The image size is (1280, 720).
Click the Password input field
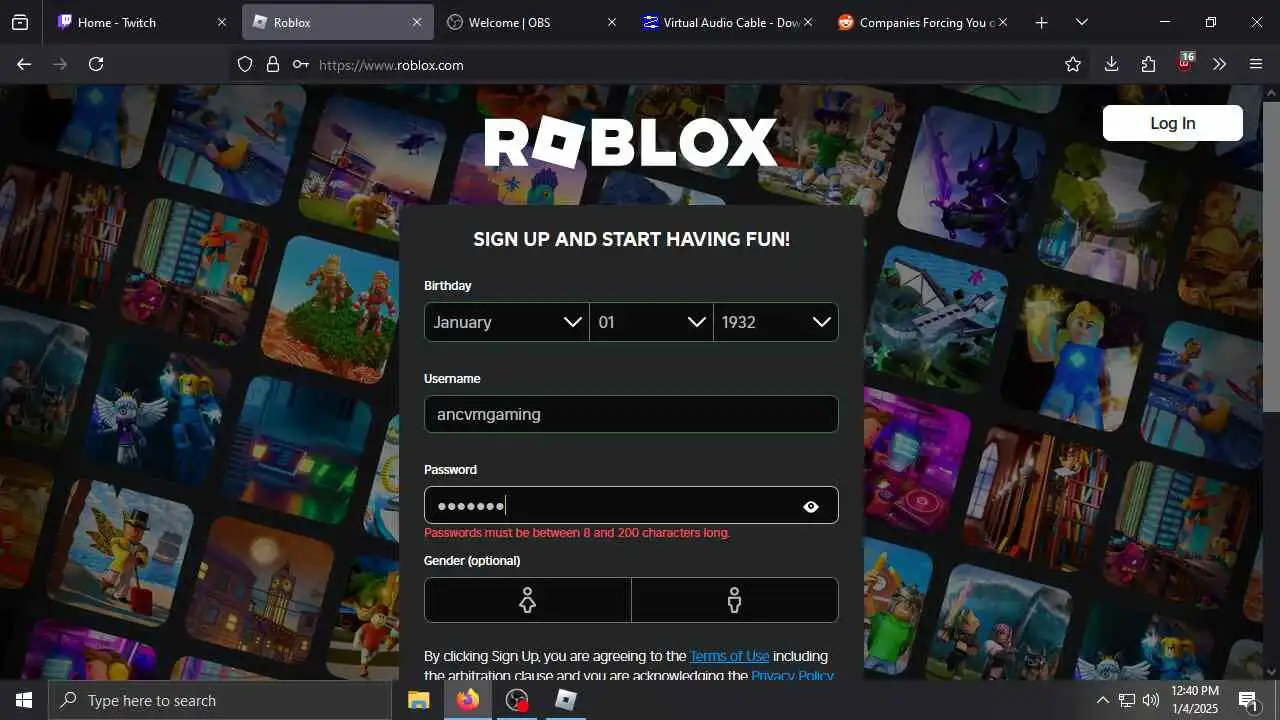[x=631, y=505]
